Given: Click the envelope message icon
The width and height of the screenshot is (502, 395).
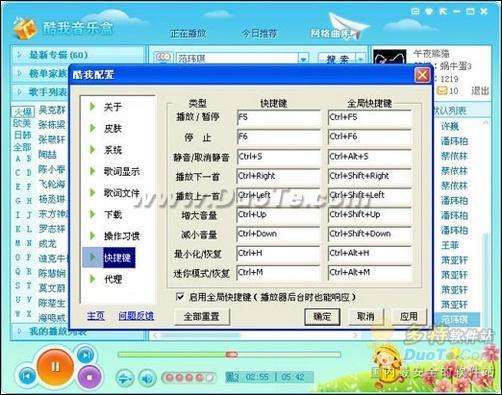Looking at the screenshot, I should coord(442,90).
